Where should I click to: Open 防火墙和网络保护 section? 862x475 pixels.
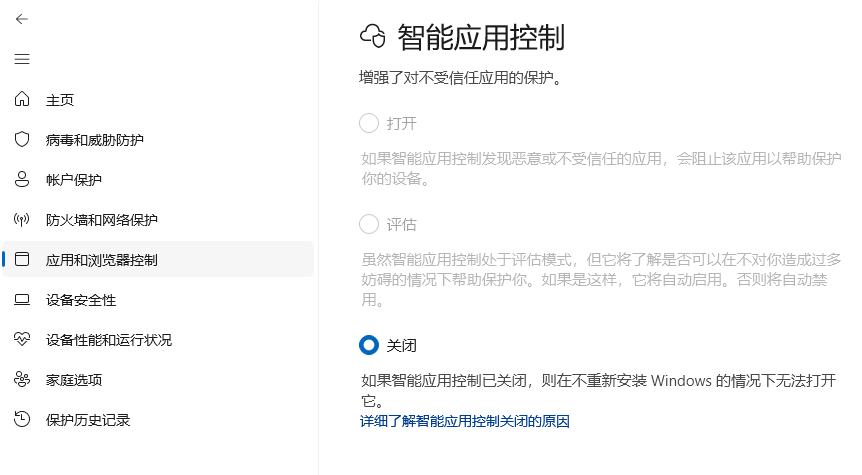[x=101, y=220]
